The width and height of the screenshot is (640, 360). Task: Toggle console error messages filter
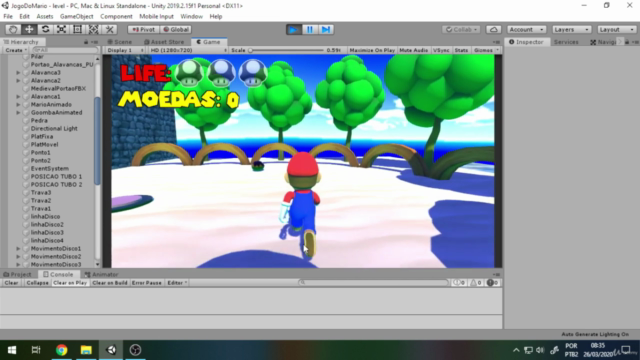click(x=493, y=282)
